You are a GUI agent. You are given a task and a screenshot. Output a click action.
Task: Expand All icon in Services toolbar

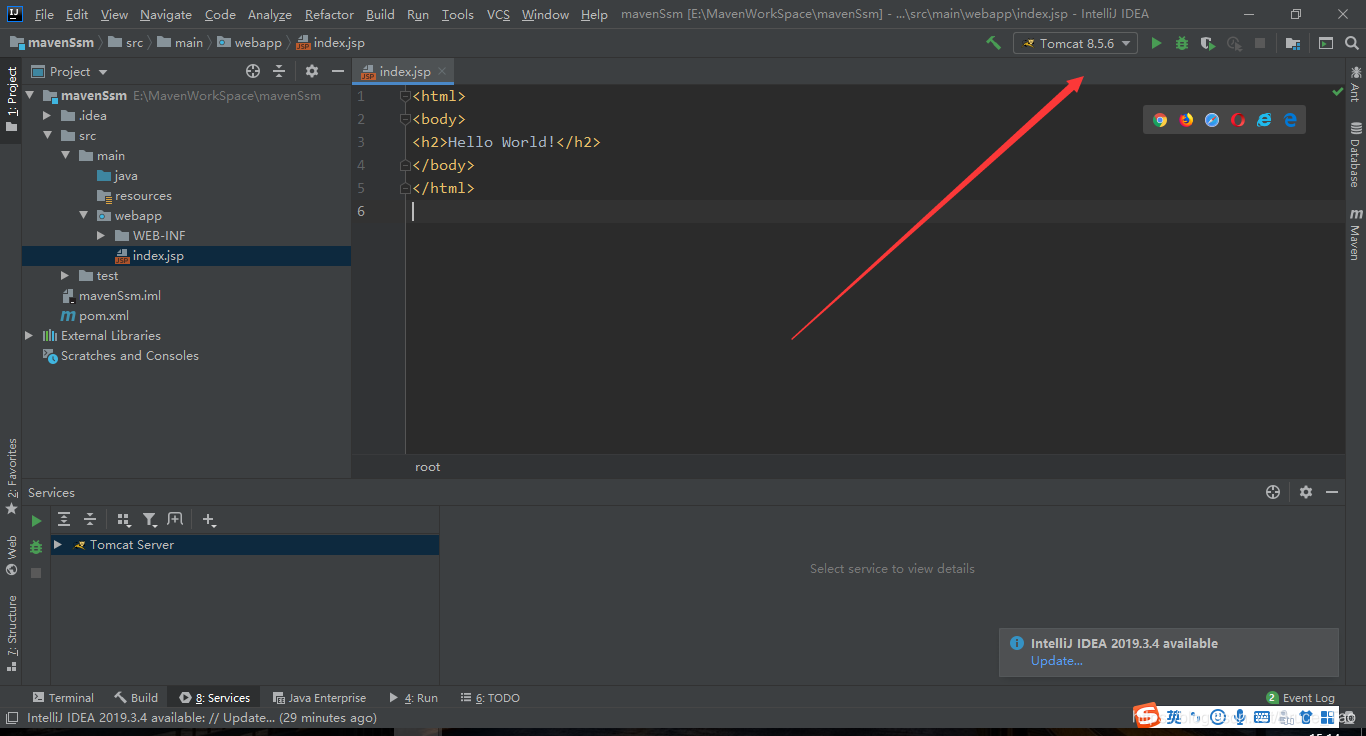click(x=64, y=519)
